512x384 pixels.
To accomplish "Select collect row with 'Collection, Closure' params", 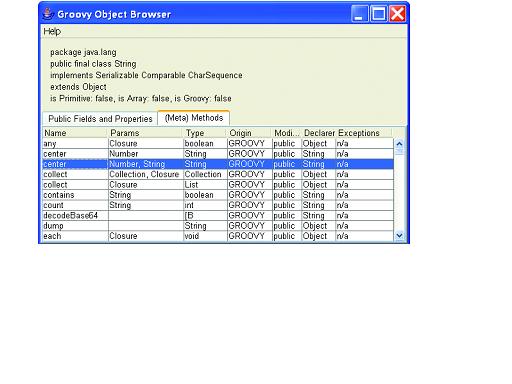I will [218, 174].
